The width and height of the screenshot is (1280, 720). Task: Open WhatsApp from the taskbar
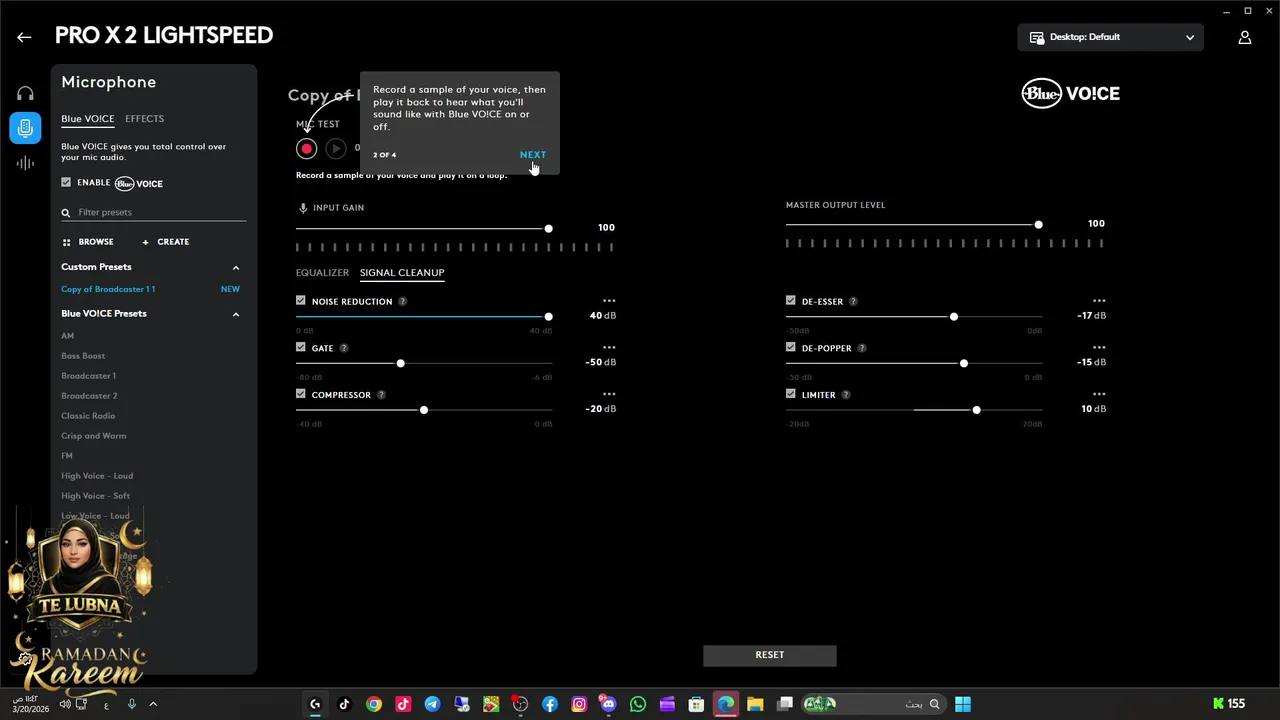point(638,704)
